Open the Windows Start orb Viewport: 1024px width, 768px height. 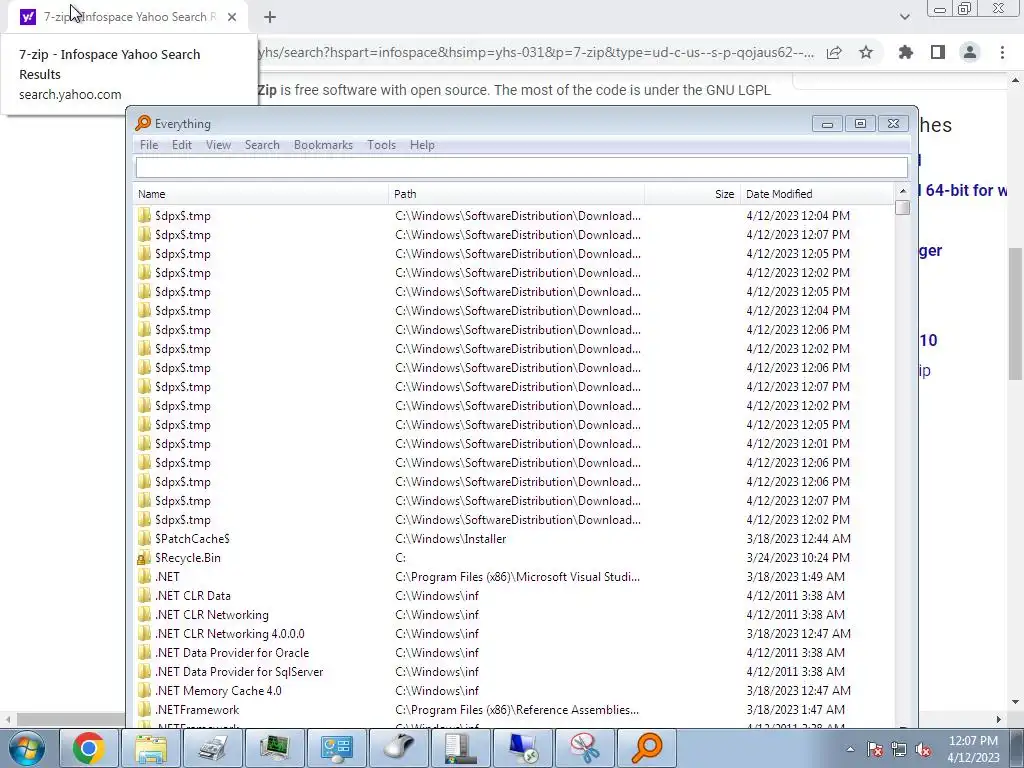click(27, 748)
